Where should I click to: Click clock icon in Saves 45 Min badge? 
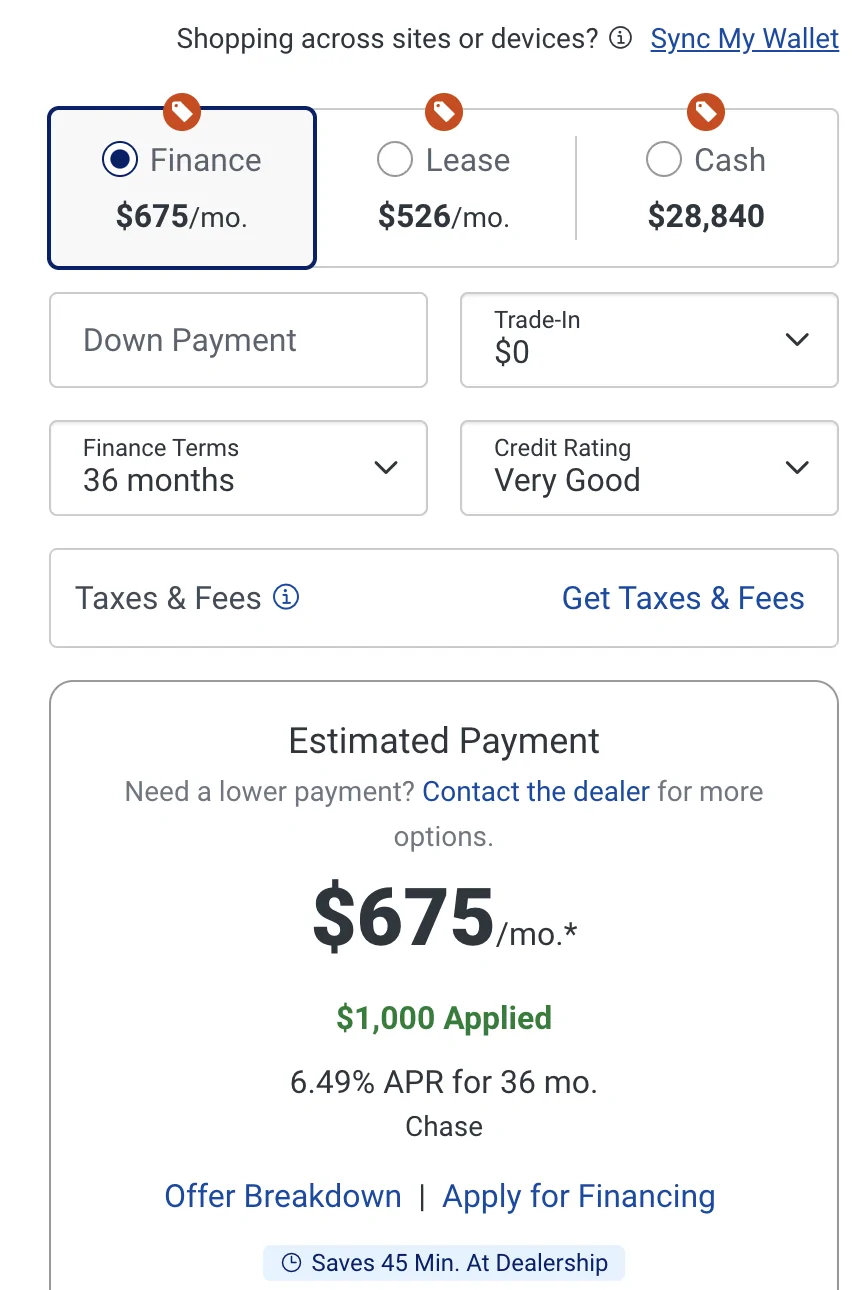[291, 1263]
